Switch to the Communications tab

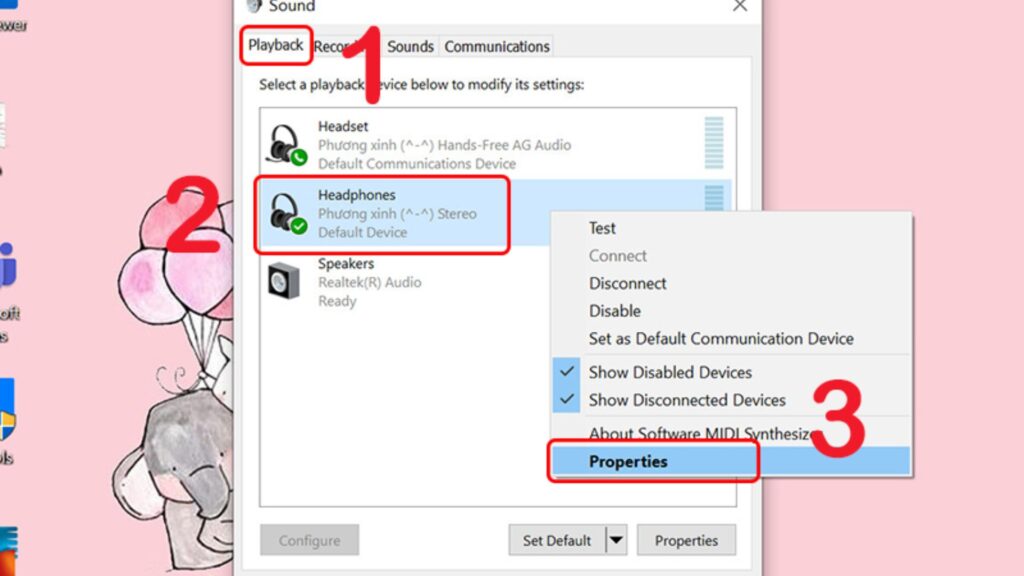pos(497,46)
